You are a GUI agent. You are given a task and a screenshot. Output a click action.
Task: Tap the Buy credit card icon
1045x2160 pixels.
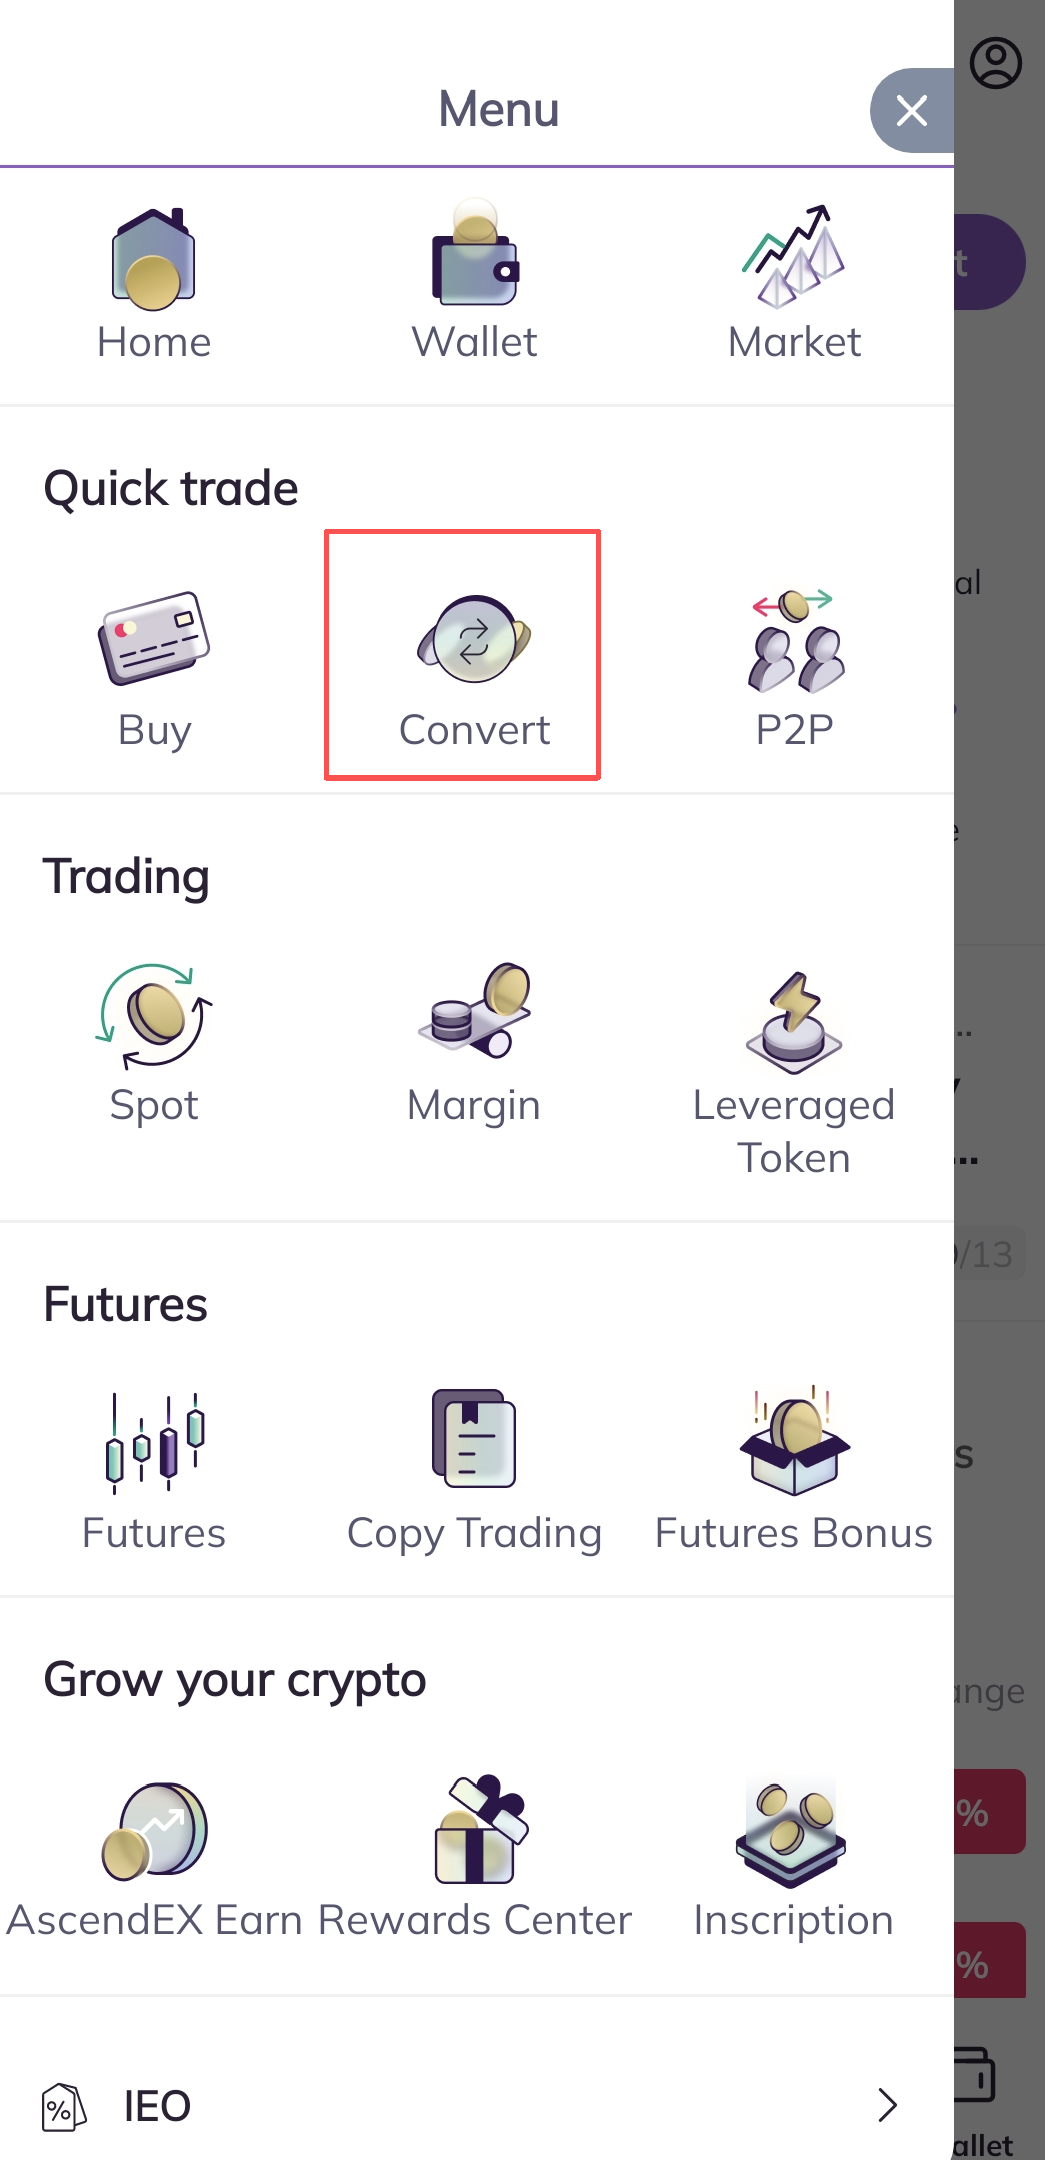[x=154, y=640]
